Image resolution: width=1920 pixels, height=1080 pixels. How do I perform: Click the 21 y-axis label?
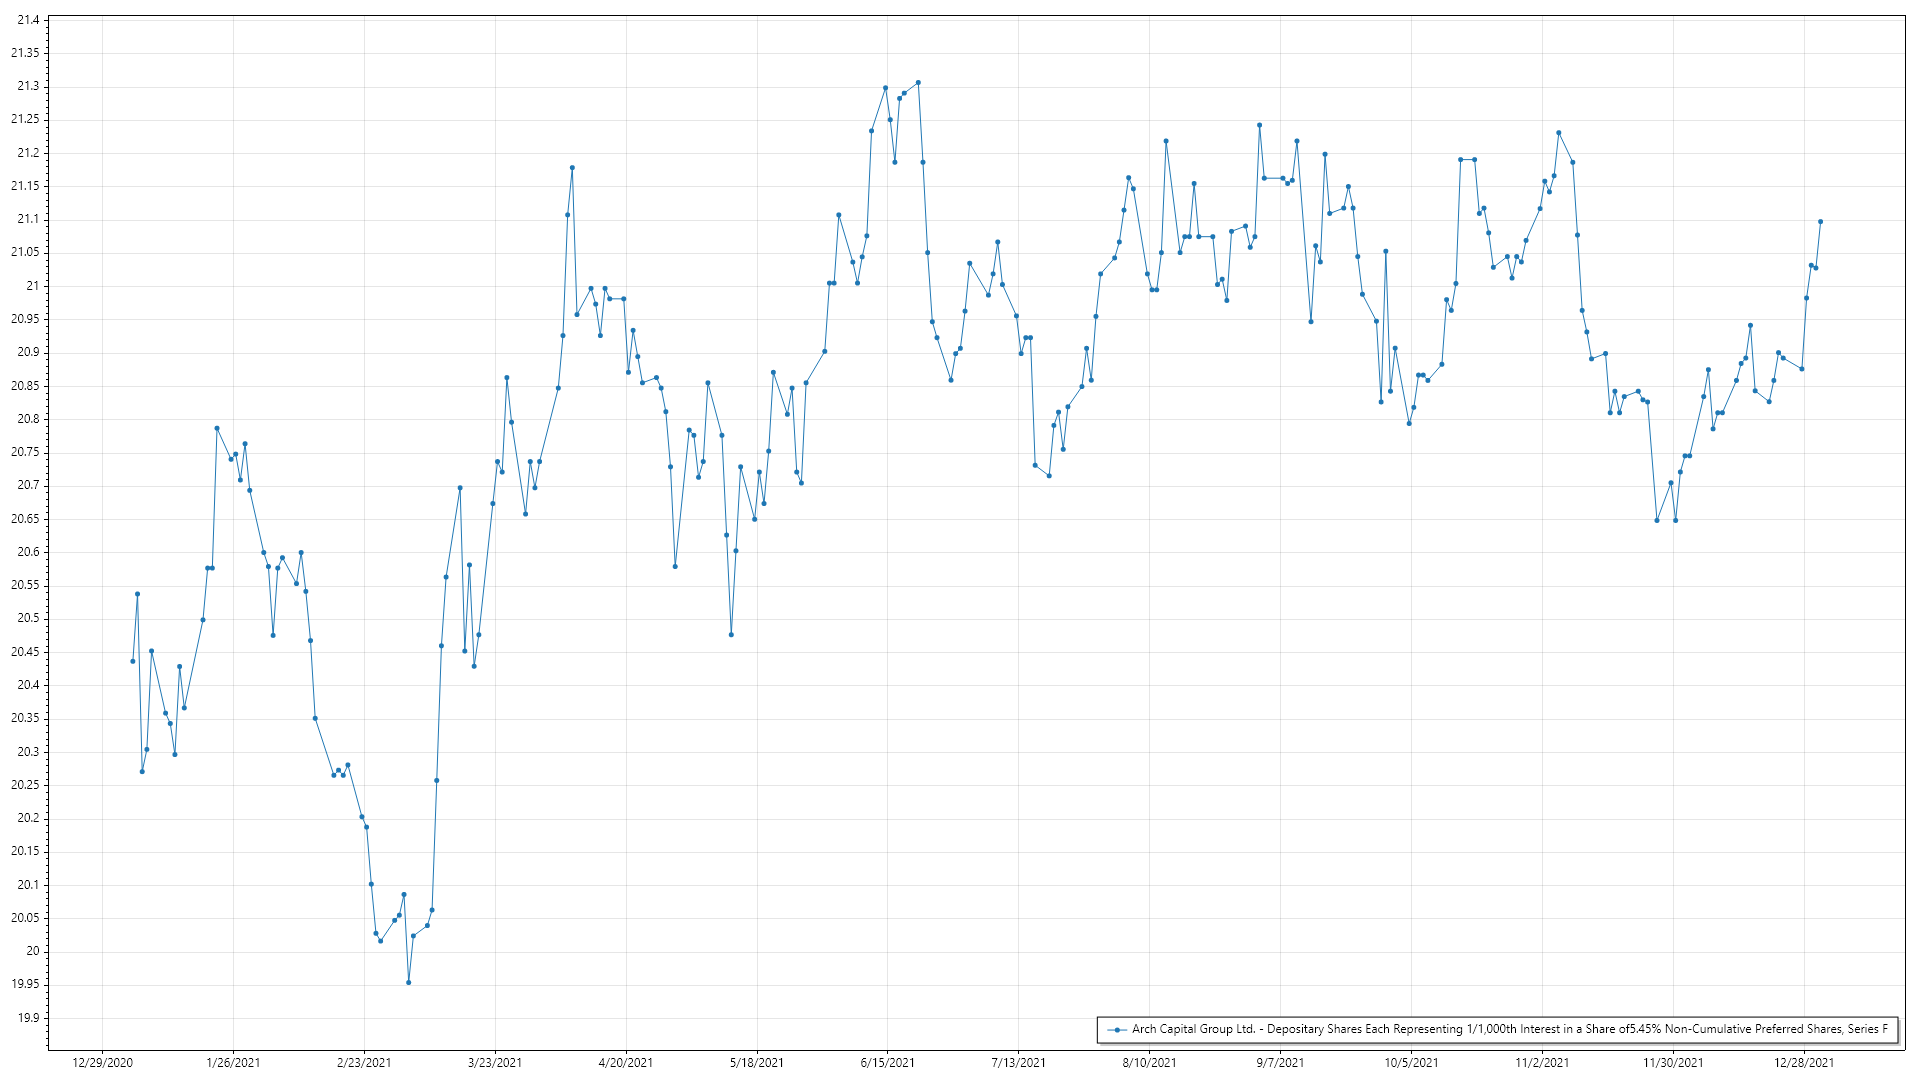pos(33,286)
